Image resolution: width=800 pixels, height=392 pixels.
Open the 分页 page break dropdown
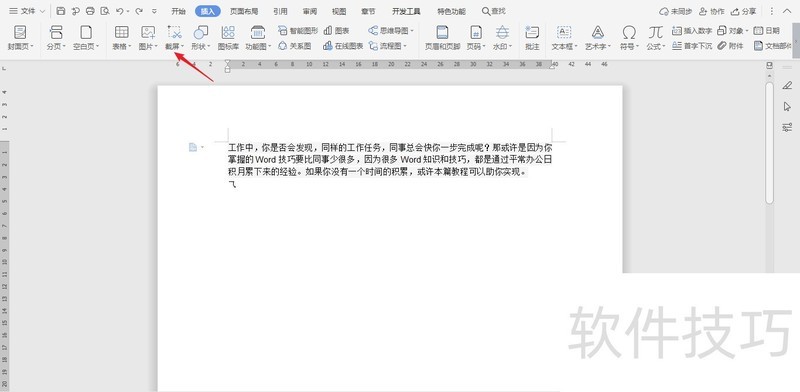click(x=56, y=38)
